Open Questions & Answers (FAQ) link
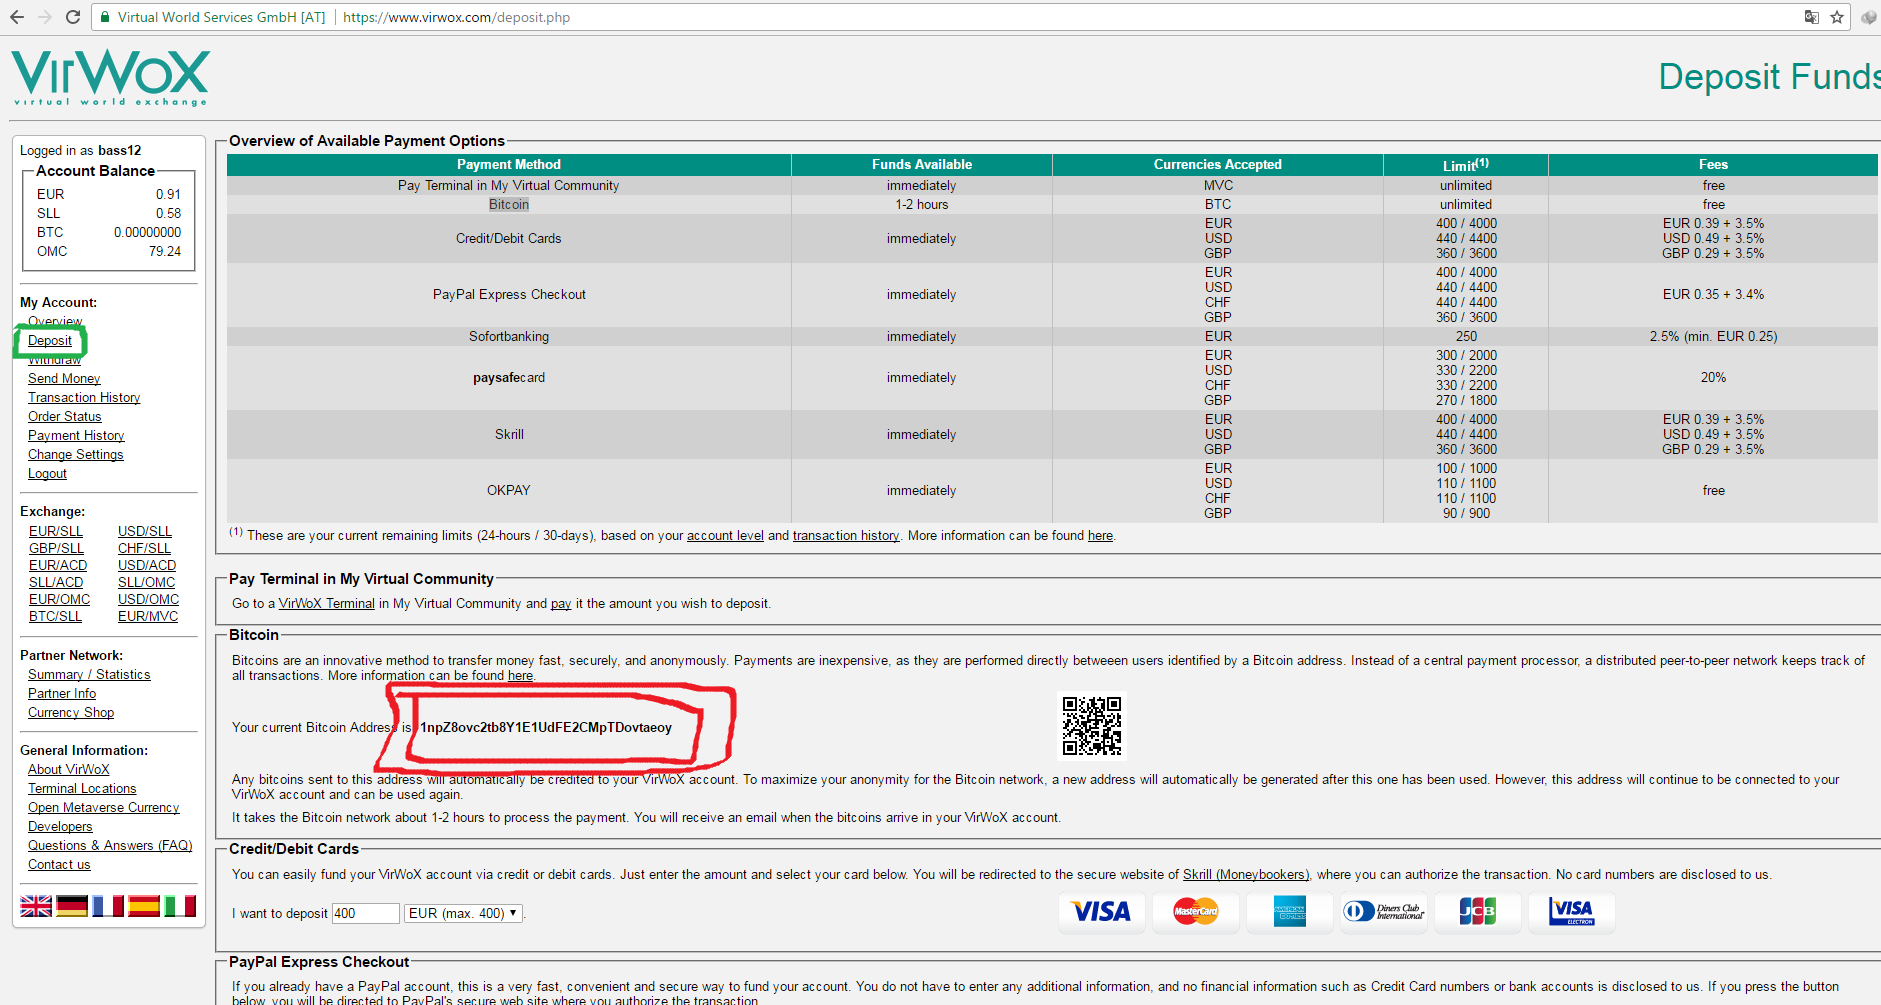Viewport: 1881px width, 1005px height. pos(110,845)
